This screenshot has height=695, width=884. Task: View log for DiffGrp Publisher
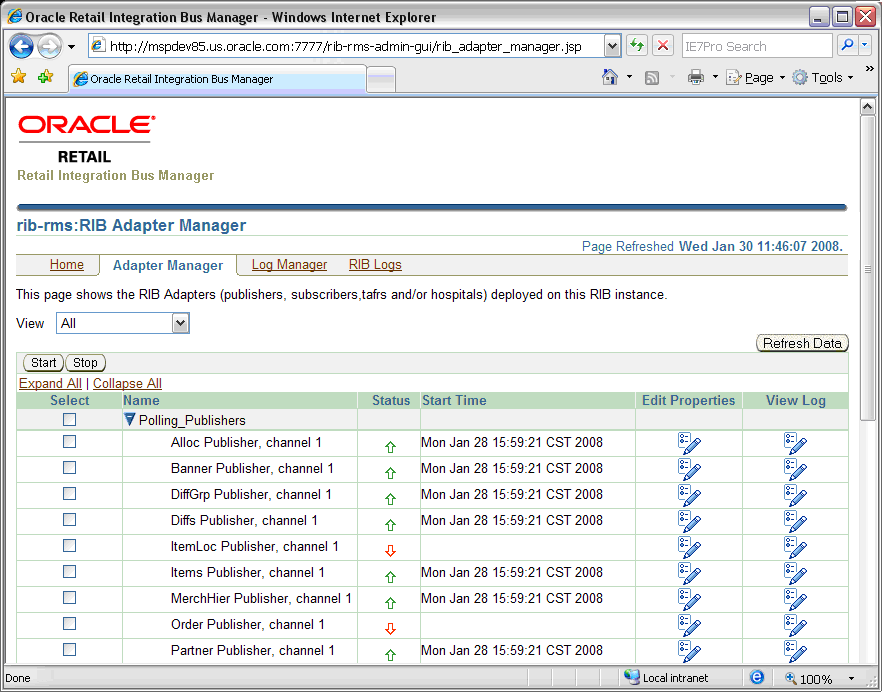click(x=795, y=495)
